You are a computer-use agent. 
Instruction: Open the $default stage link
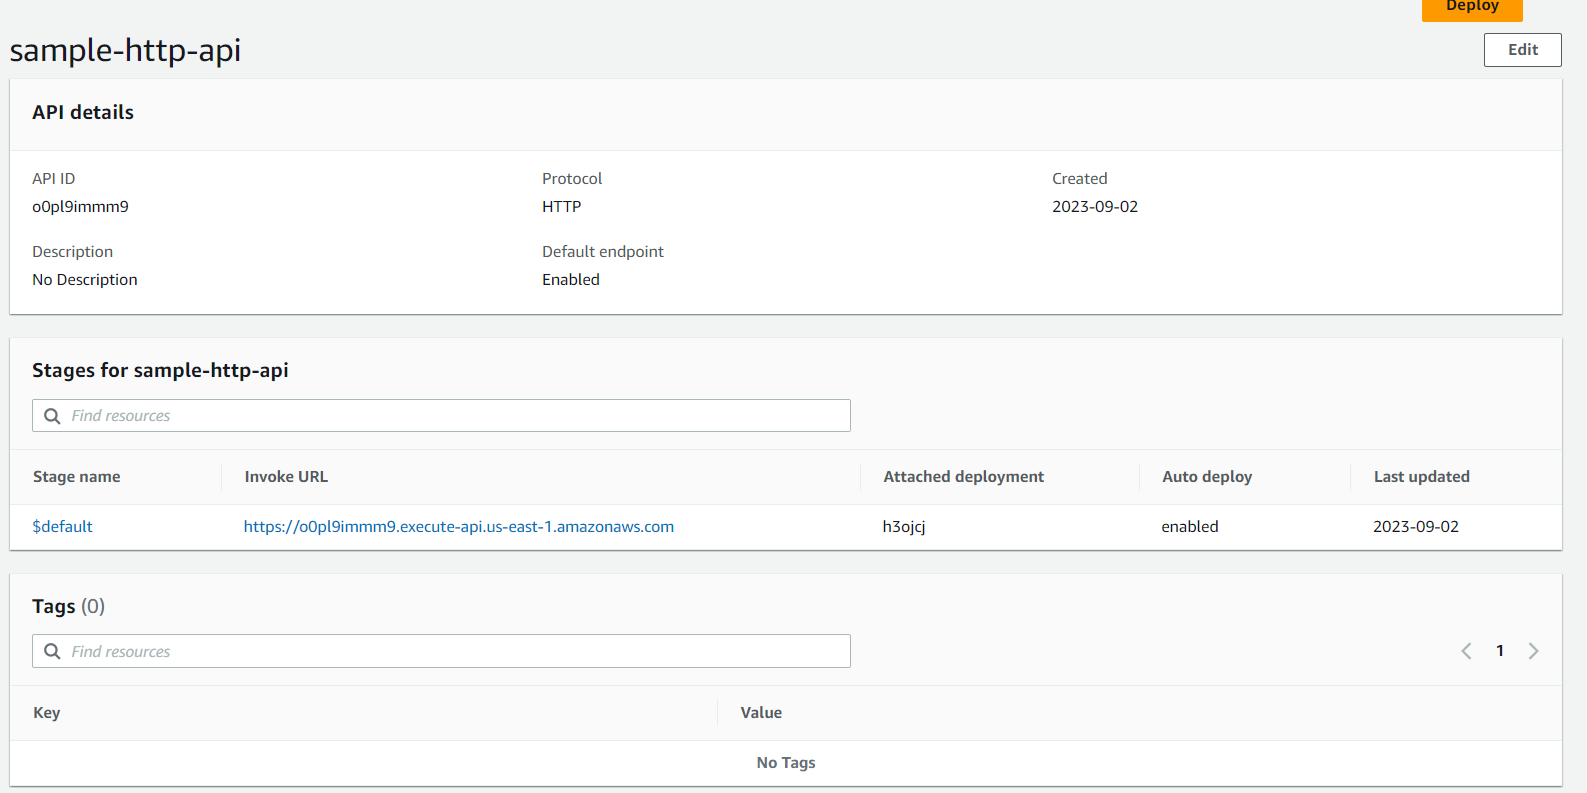point(62,527)
